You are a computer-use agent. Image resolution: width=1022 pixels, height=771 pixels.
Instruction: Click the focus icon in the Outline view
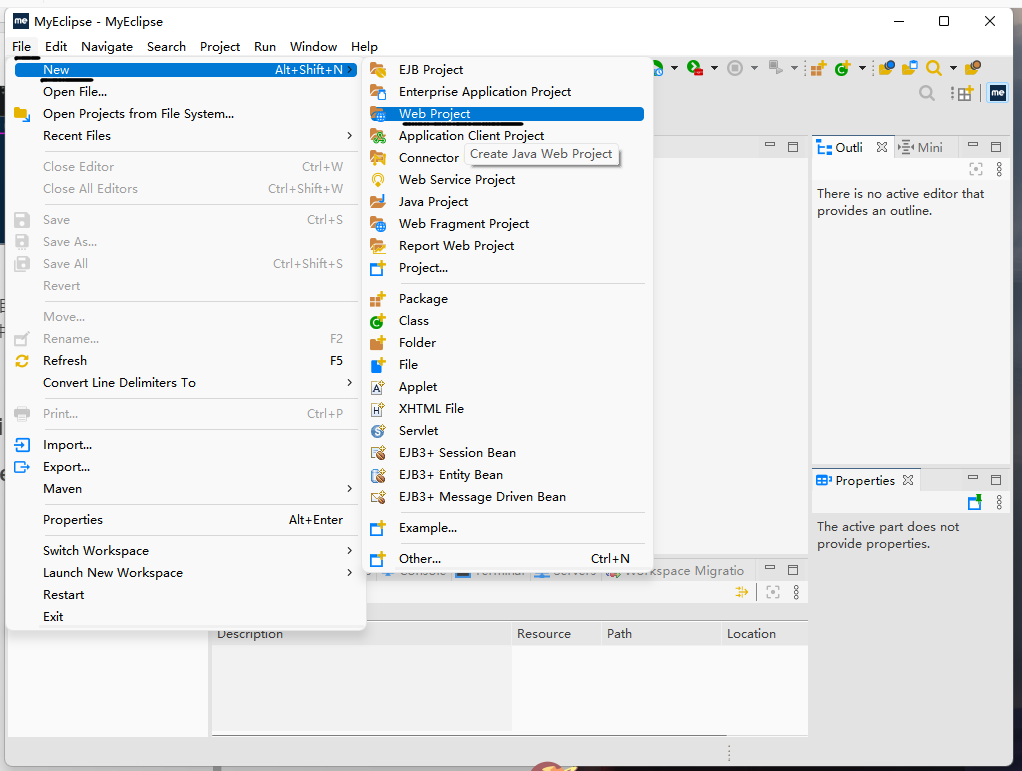coord(976,169)
